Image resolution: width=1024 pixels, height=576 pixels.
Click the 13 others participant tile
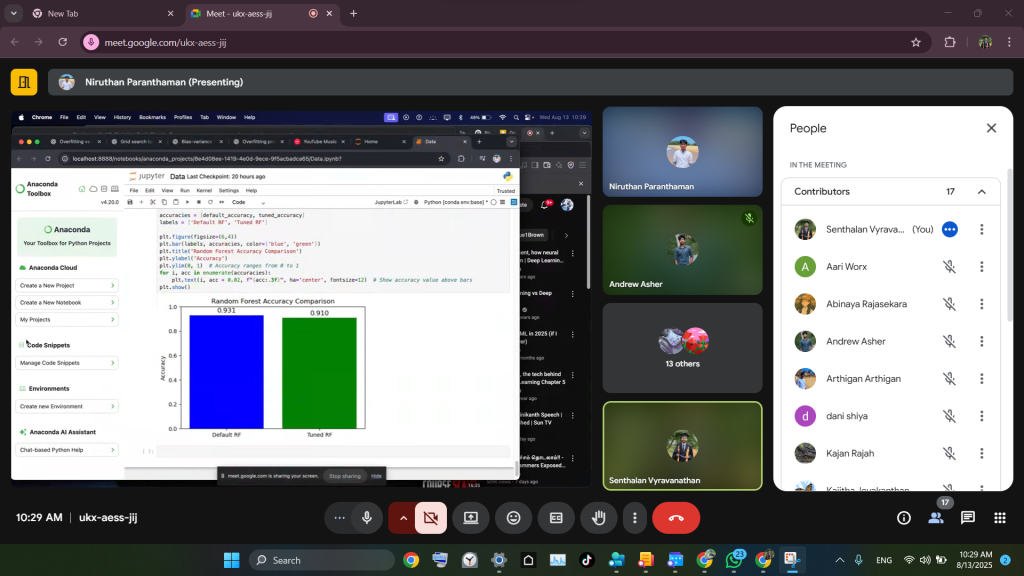682,348
